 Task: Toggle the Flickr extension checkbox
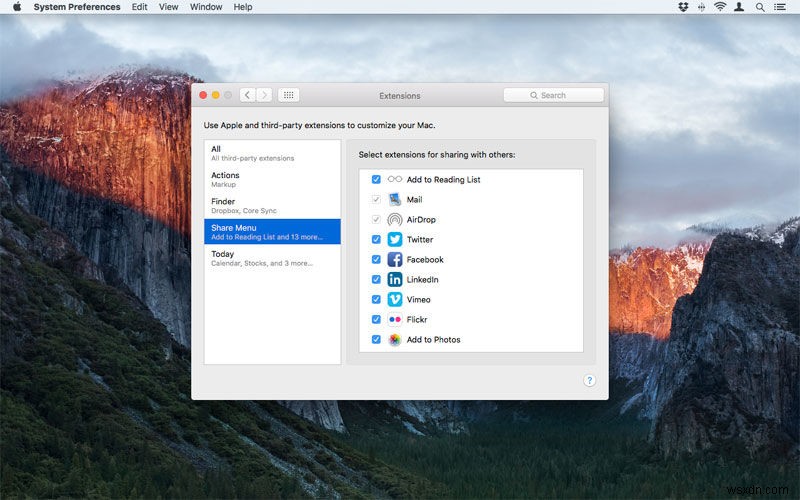(x=376, y=320)
